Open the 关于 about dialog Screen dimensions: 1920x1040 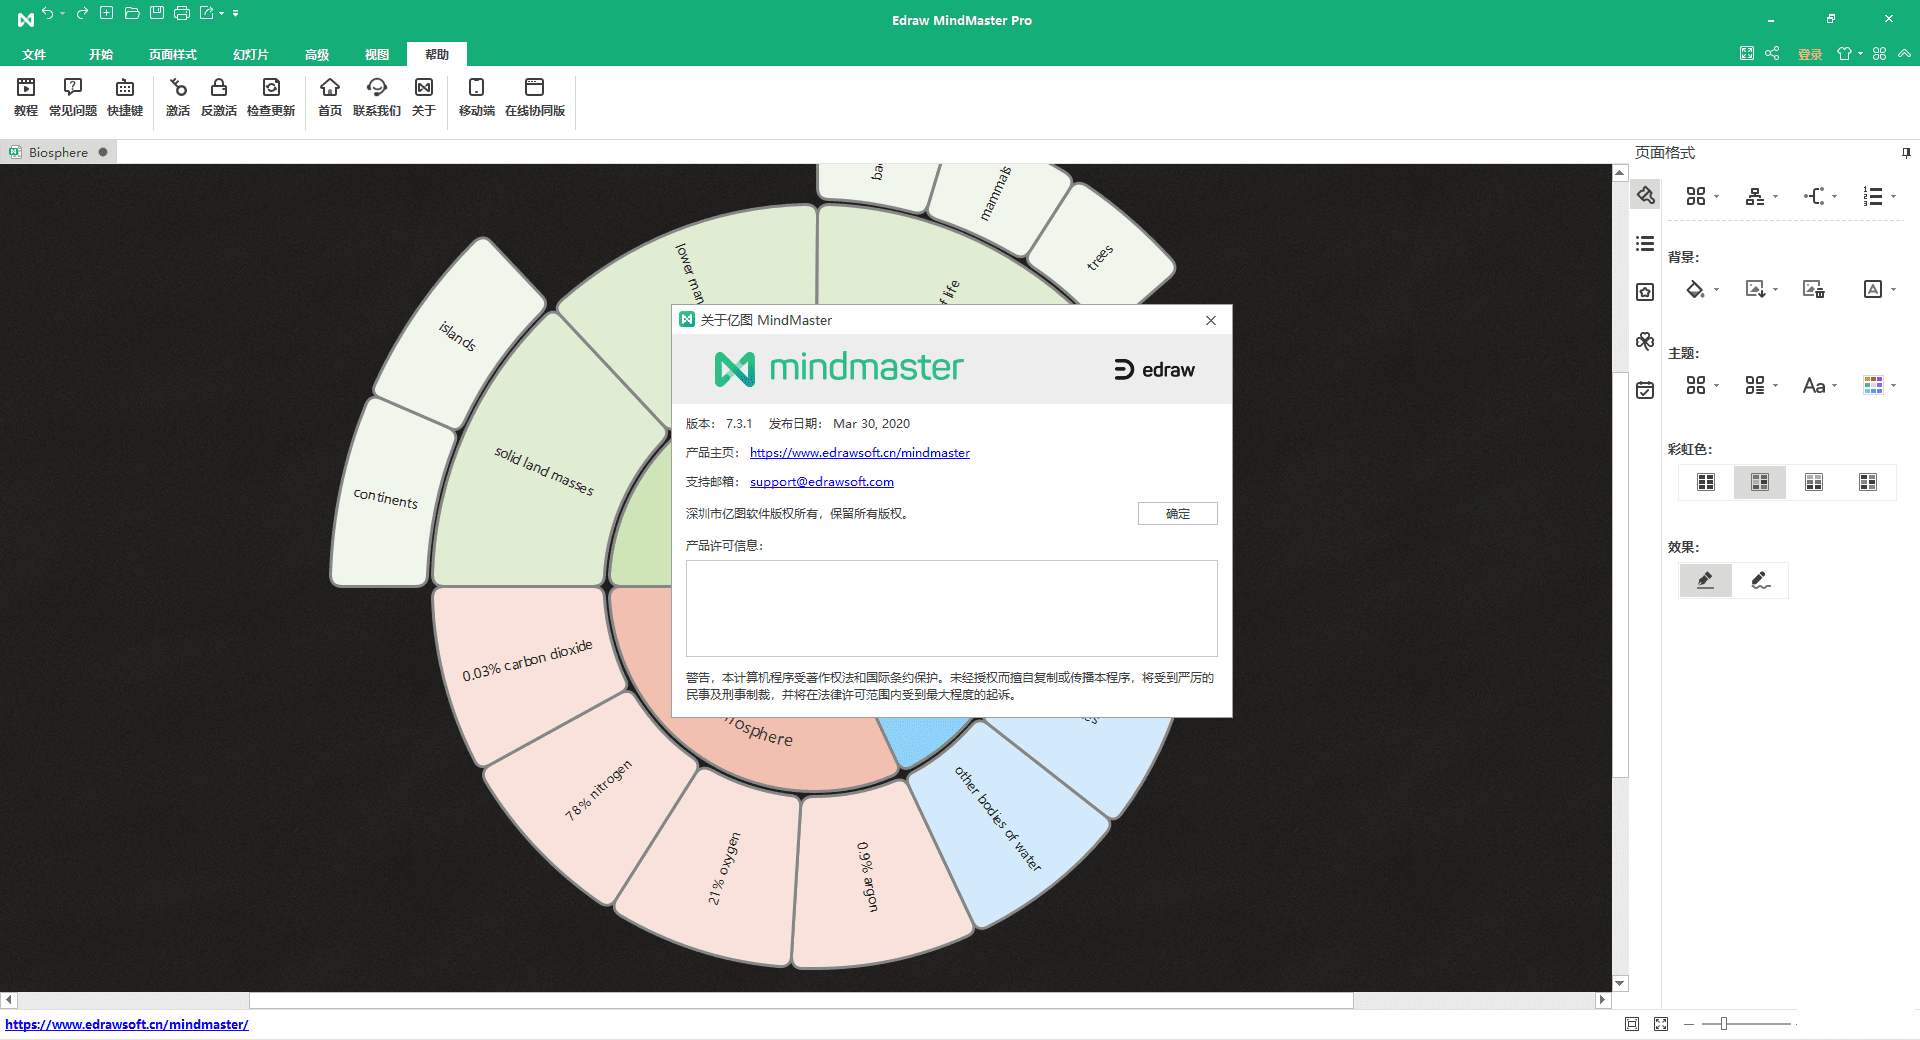(x=424, y=98)
